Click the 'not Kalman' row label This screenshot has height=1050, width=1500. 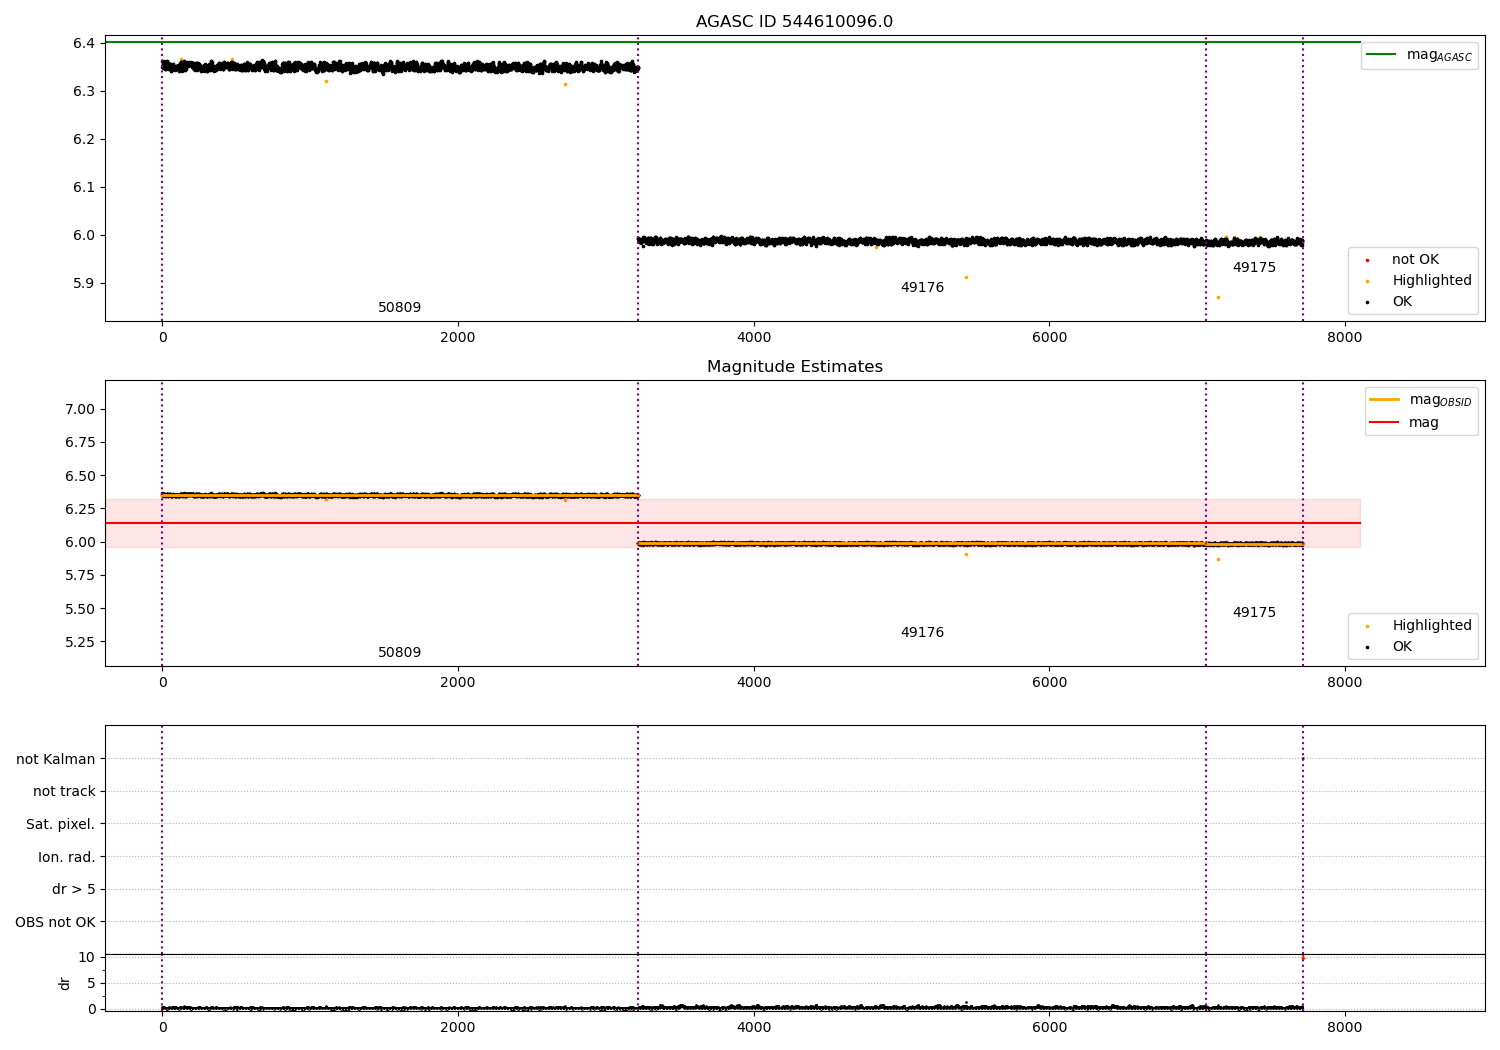(56, 759)
